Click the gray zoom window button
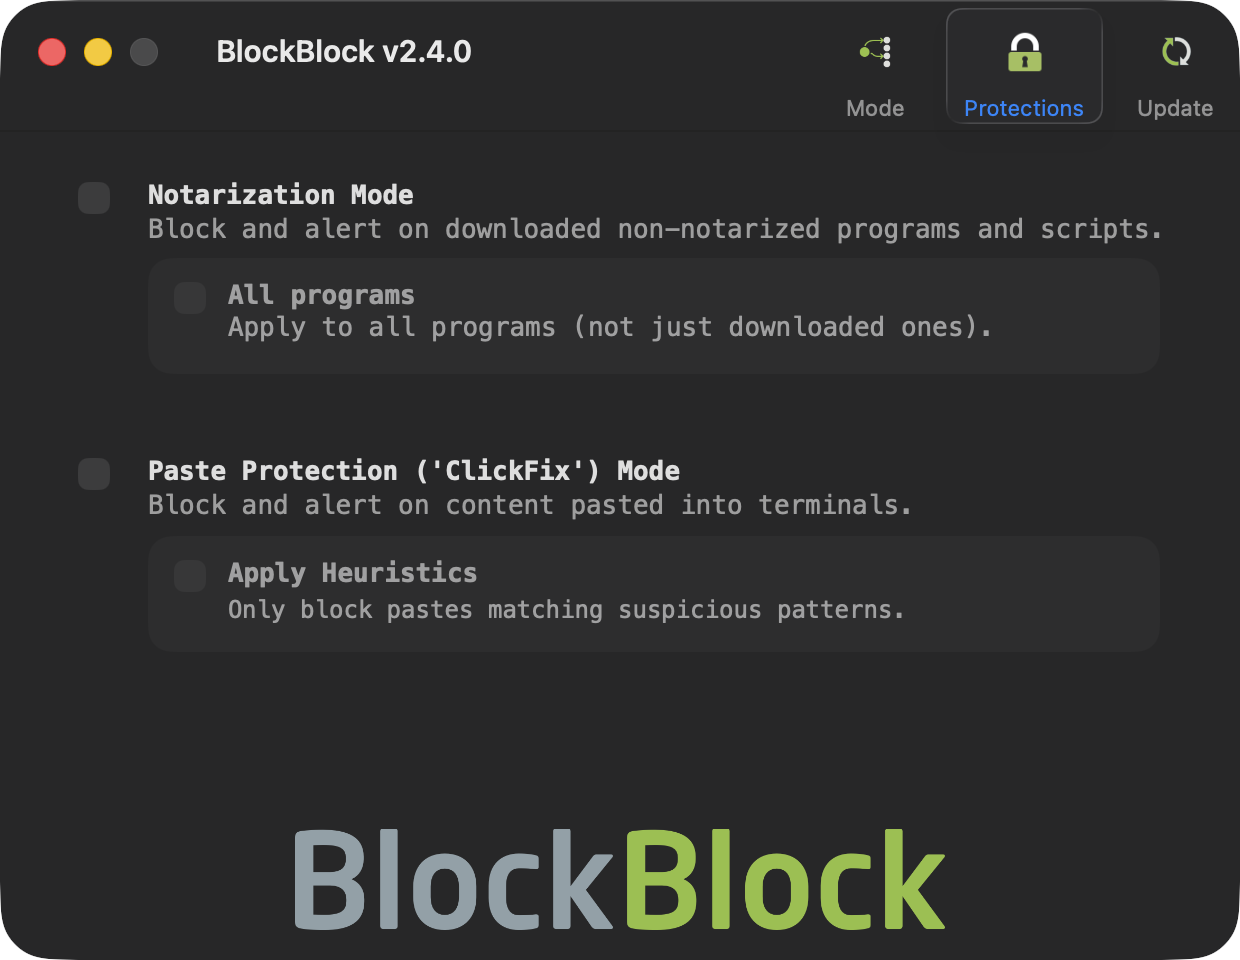Image resolution: width=1240 pixels, height=960 pixels. click(144, 52)
